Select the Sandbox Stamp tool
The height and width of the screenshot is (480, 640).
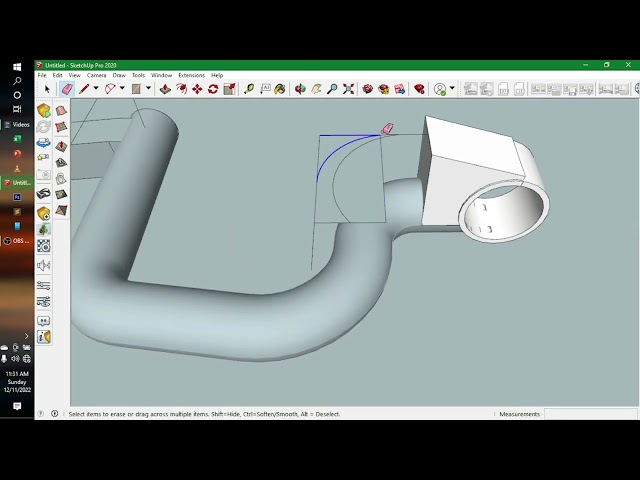point(61,162)
